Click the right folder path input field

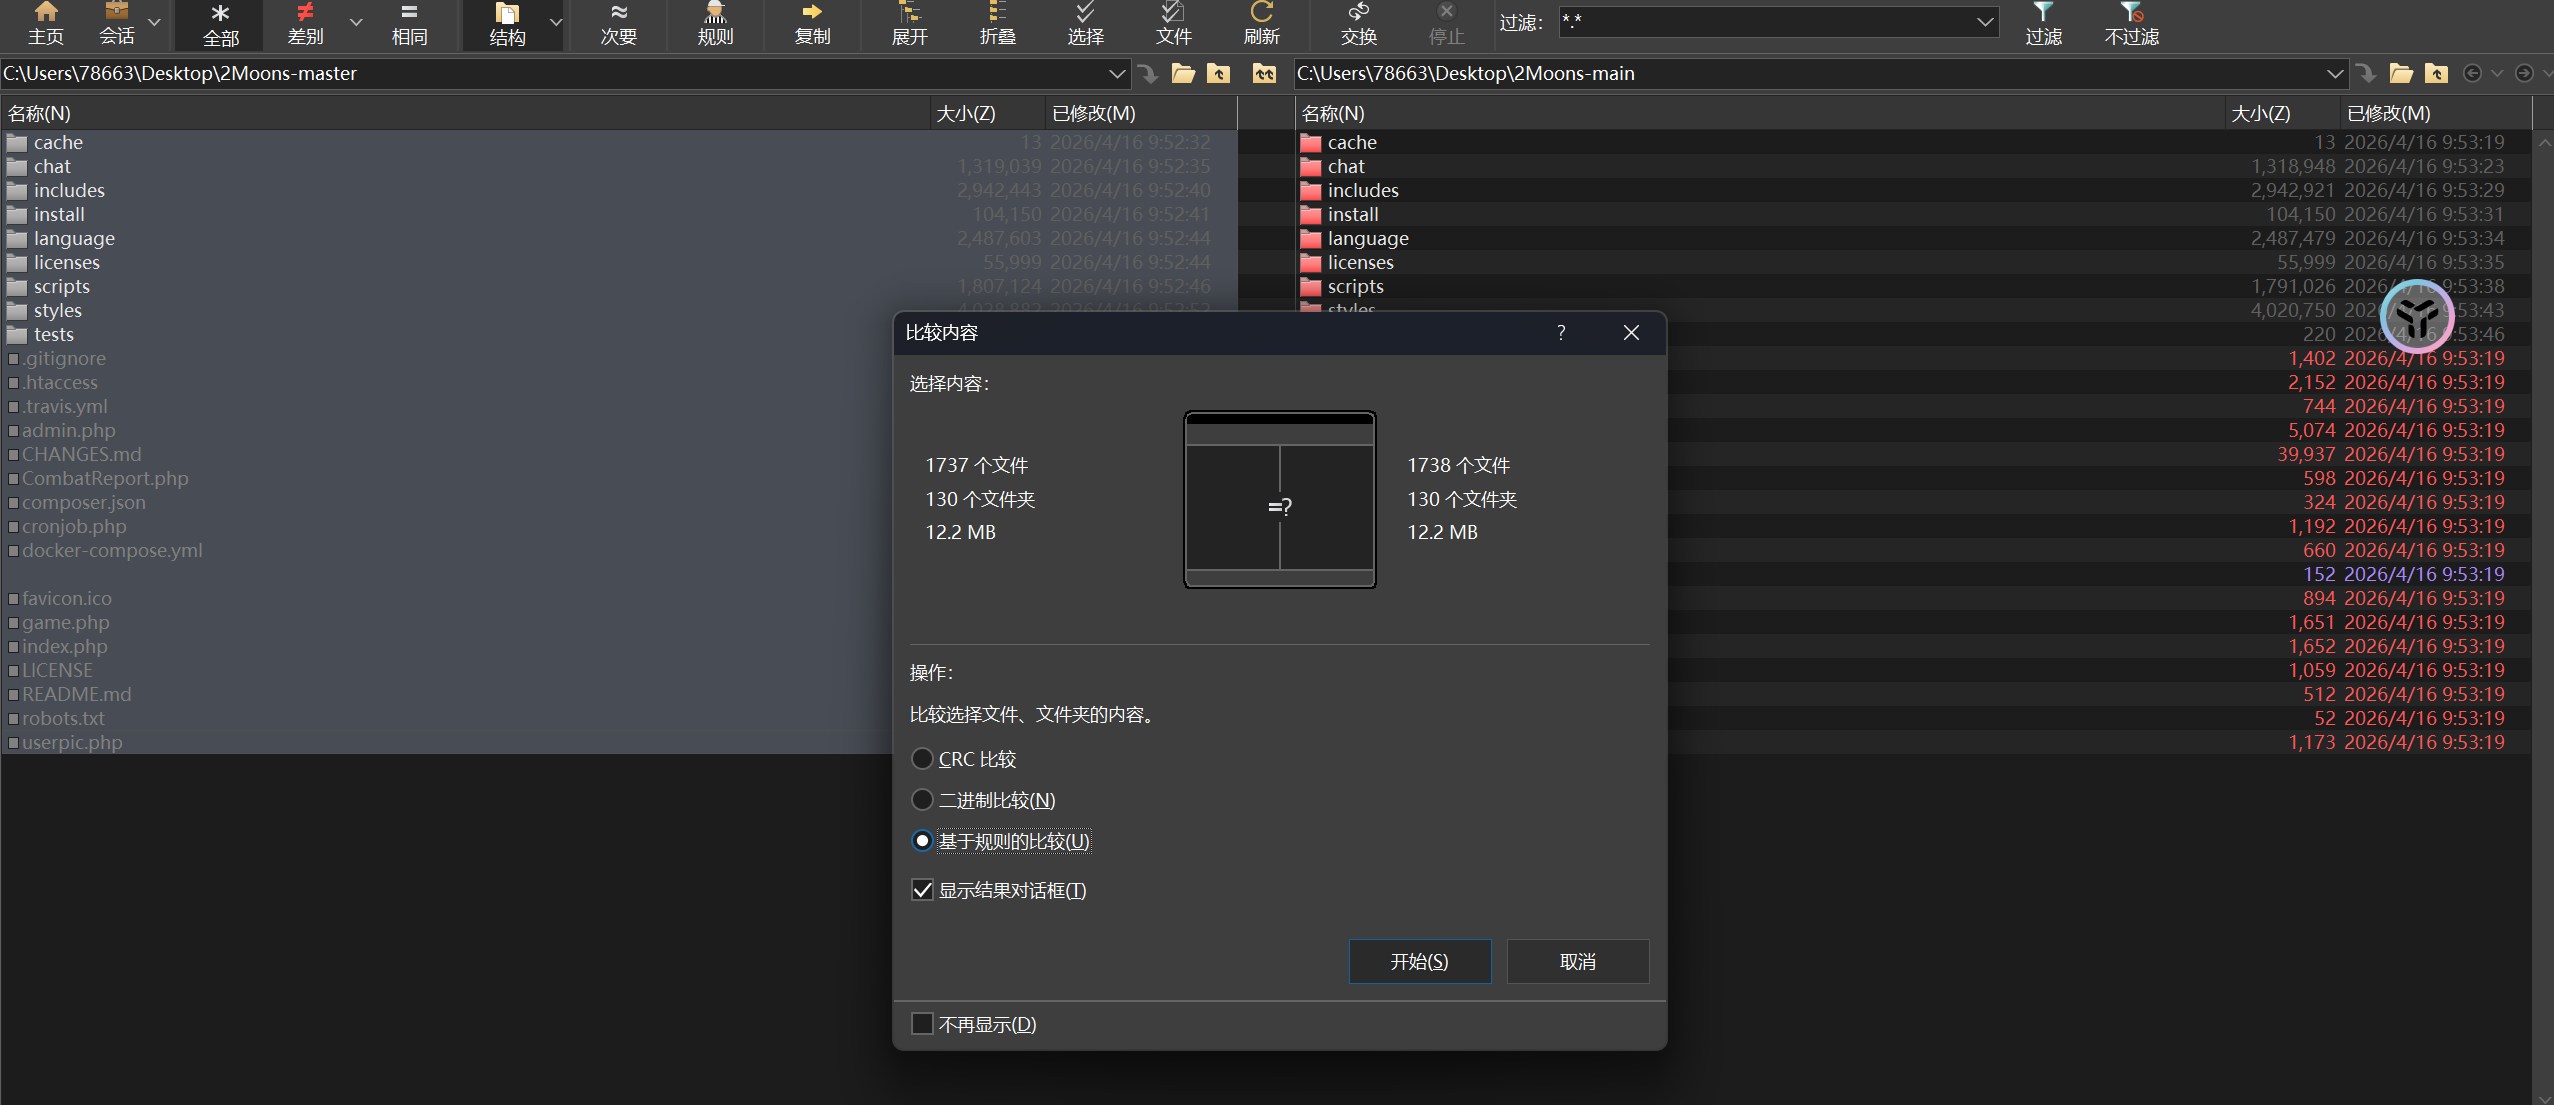1808,73
